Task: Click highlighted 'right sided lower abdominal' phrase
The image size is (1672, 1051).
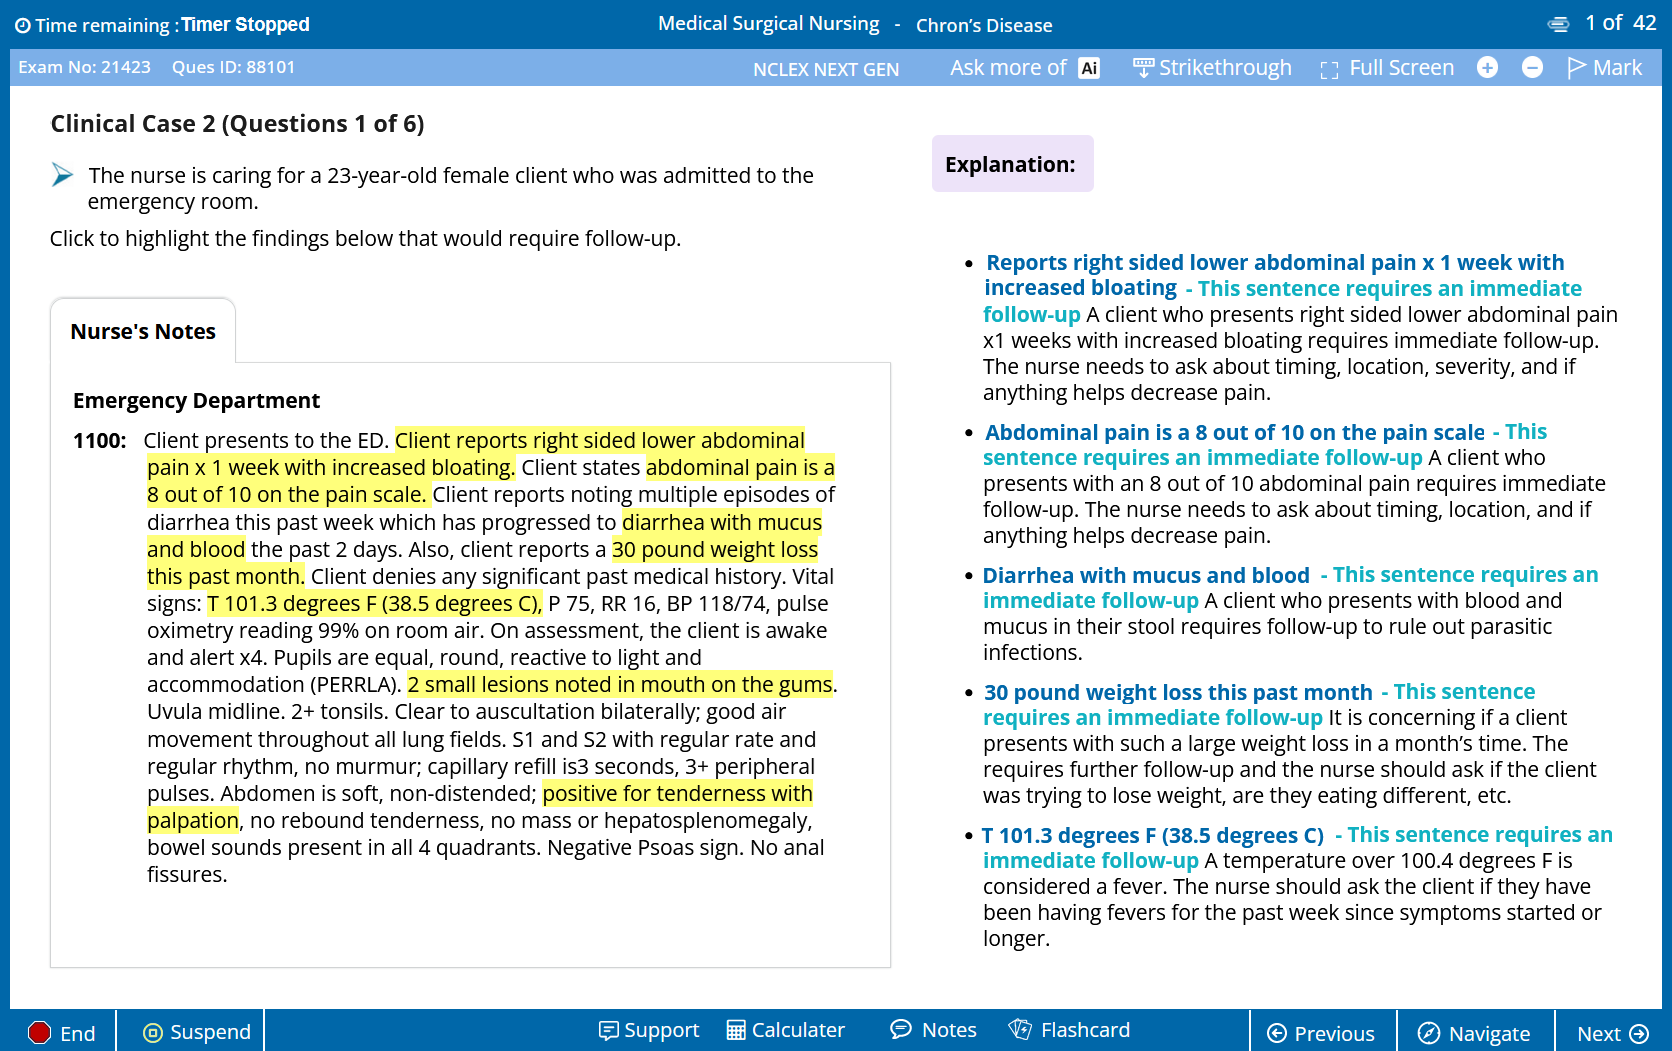Action: tap(668, 441)
